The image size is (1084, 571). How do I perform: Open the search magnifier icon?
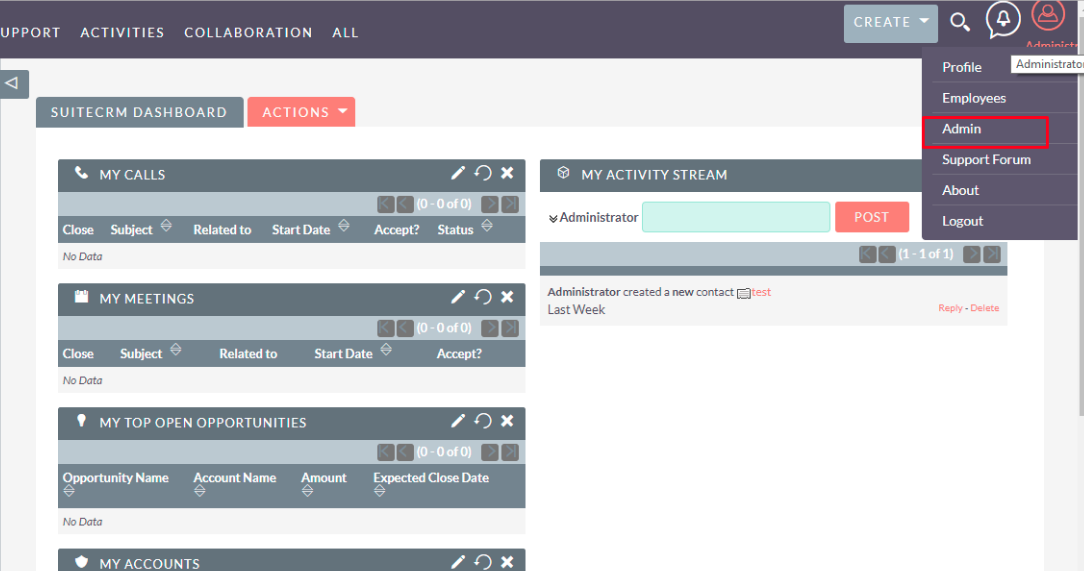[x=959, y=22]
